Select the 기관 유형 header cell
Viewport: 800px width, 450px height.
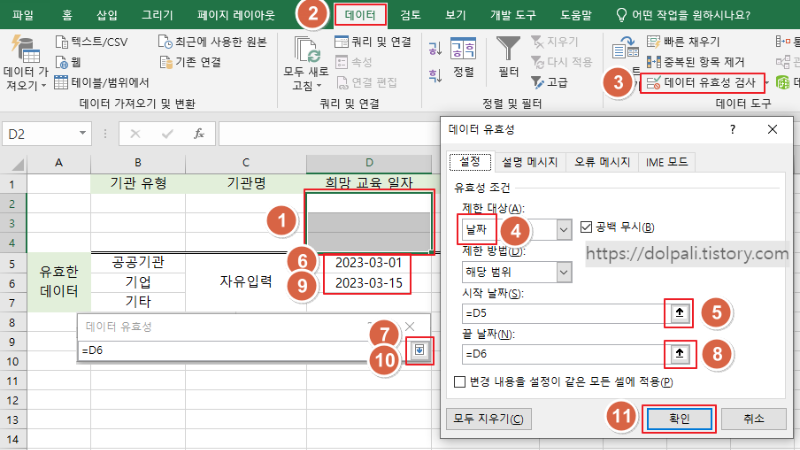(138, 183)
